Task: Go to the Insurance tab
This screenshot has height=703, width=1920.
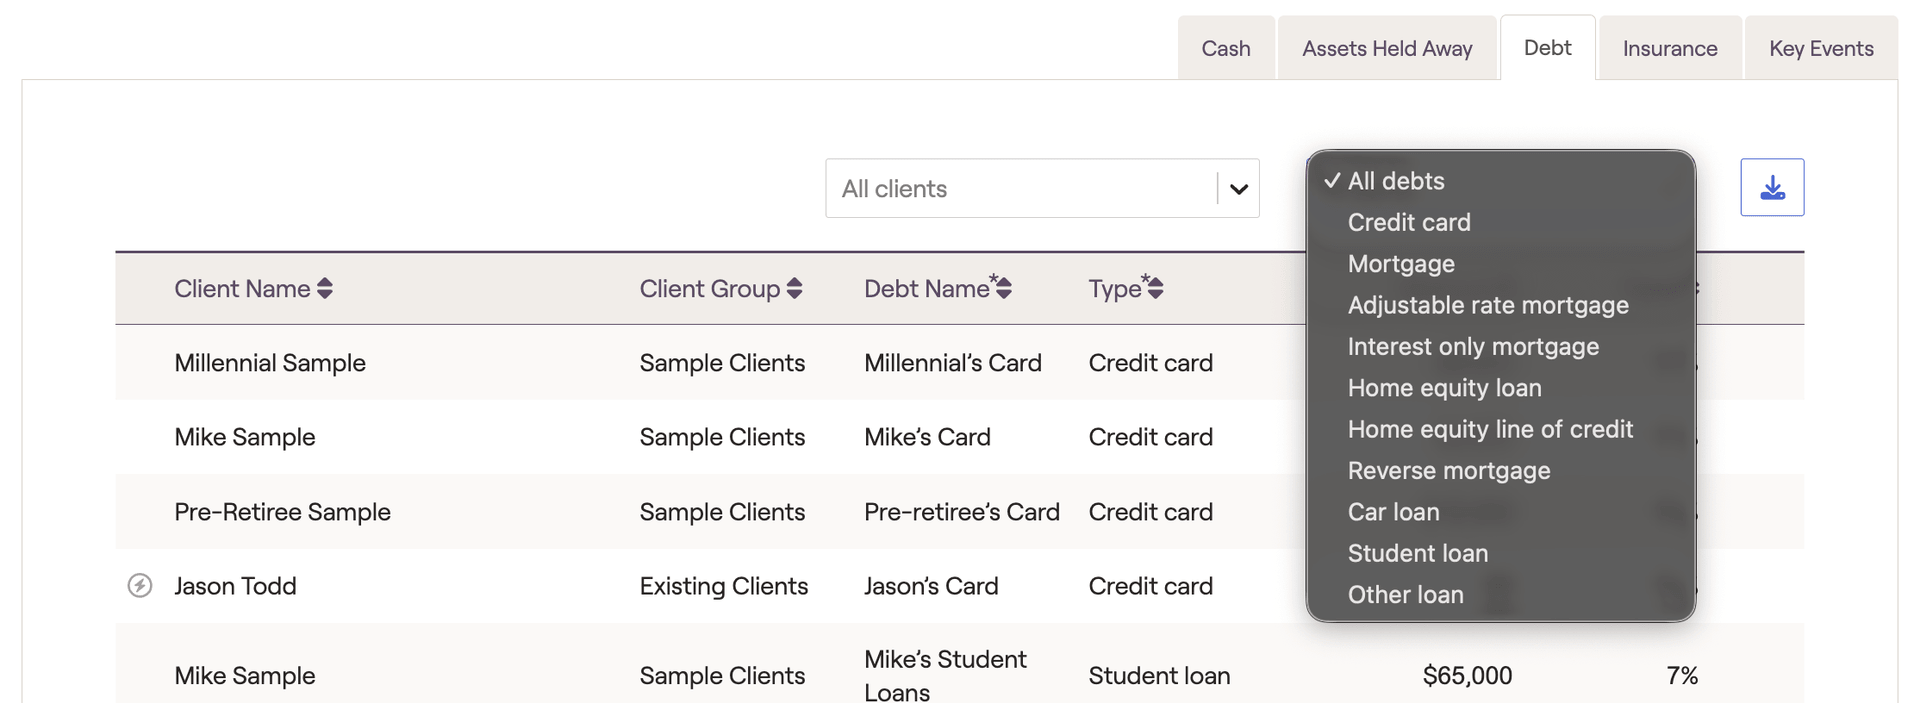Action: 1669,49
